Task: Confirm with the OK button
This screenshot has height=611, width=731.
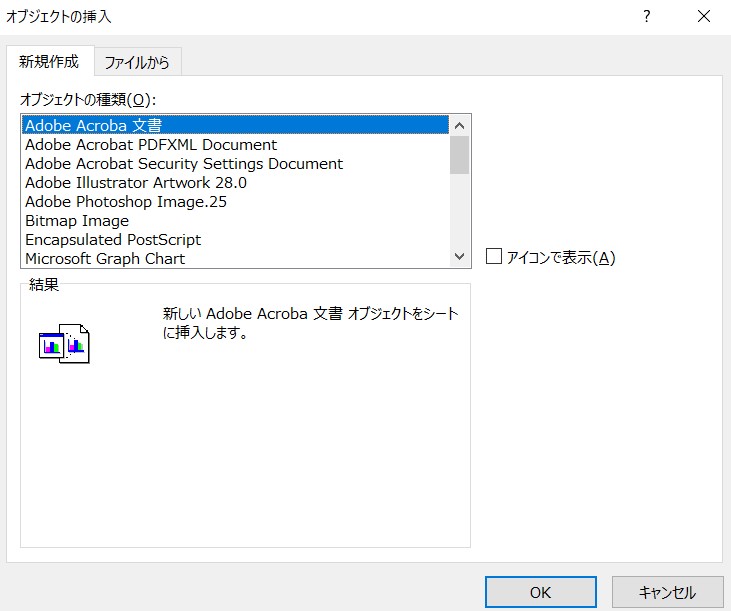Action: pos(540,592)
